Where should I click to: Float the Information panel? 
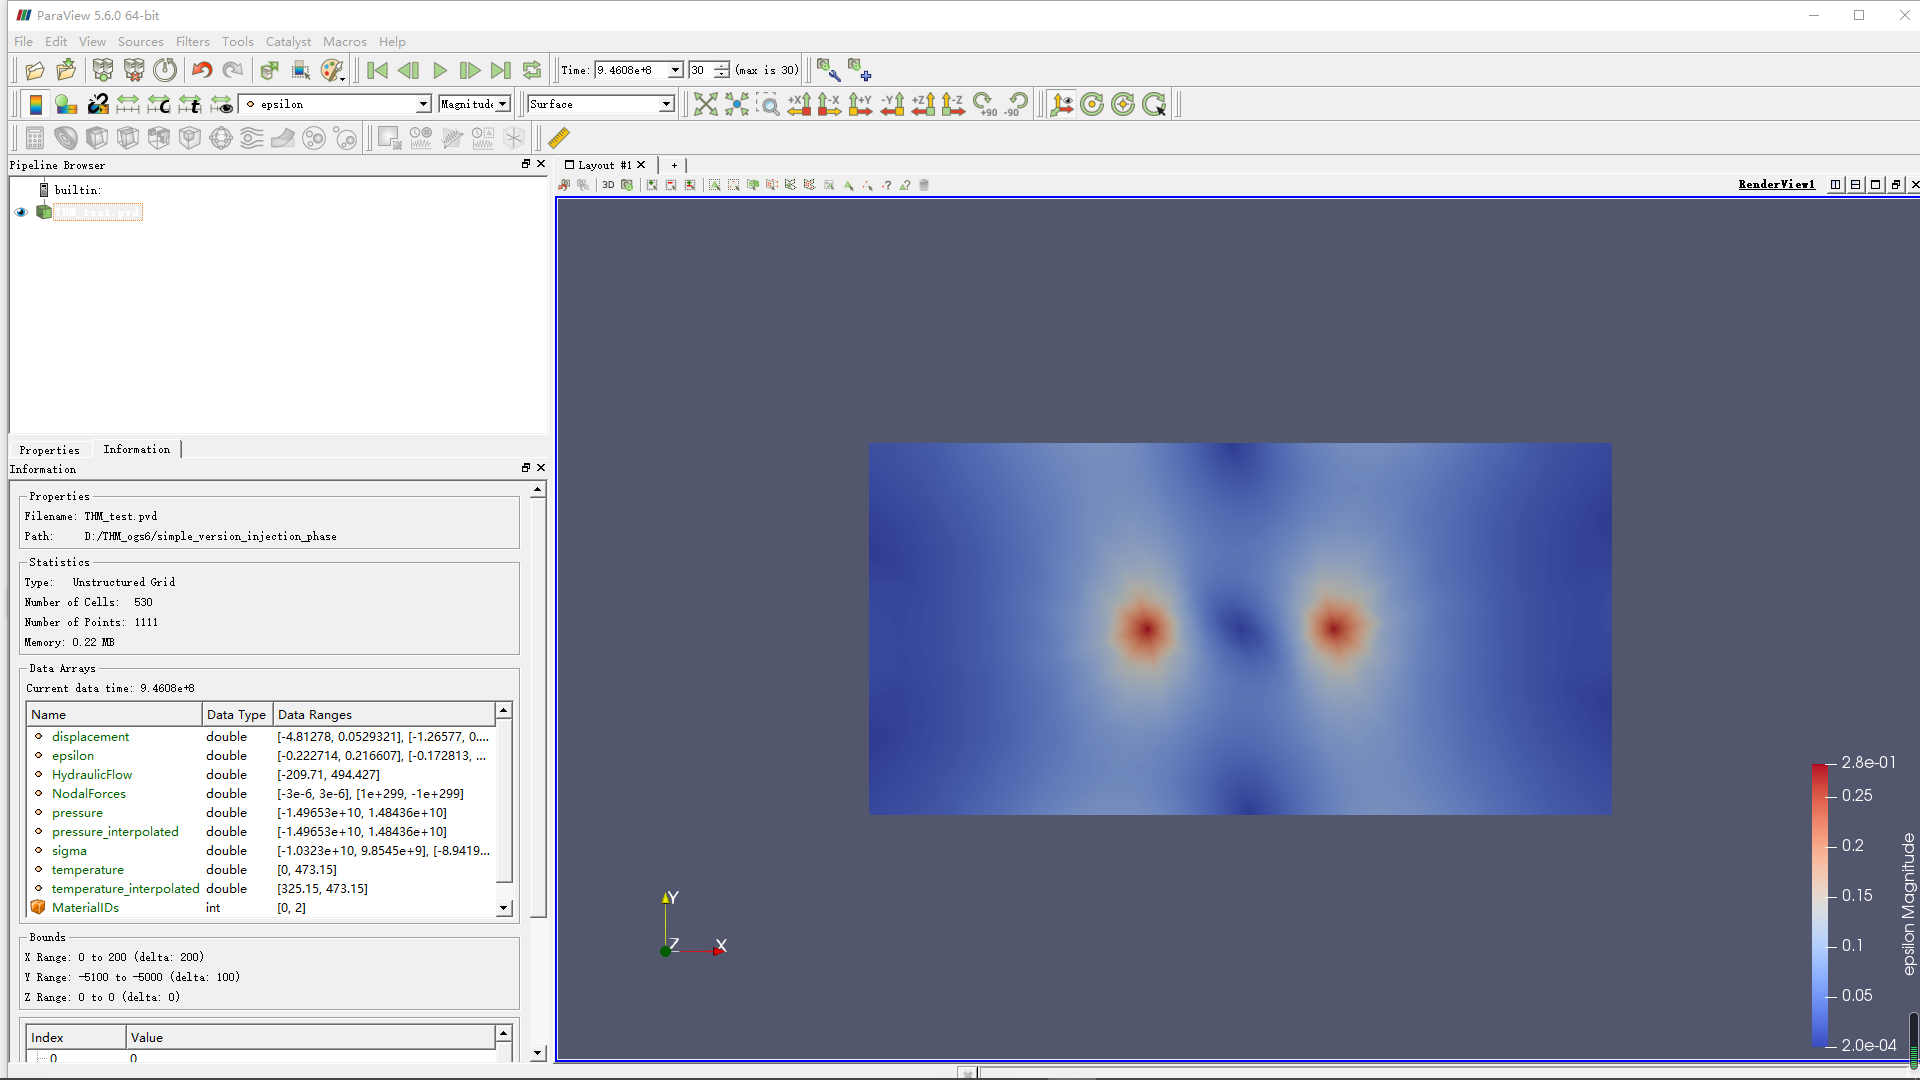[526, 467]
